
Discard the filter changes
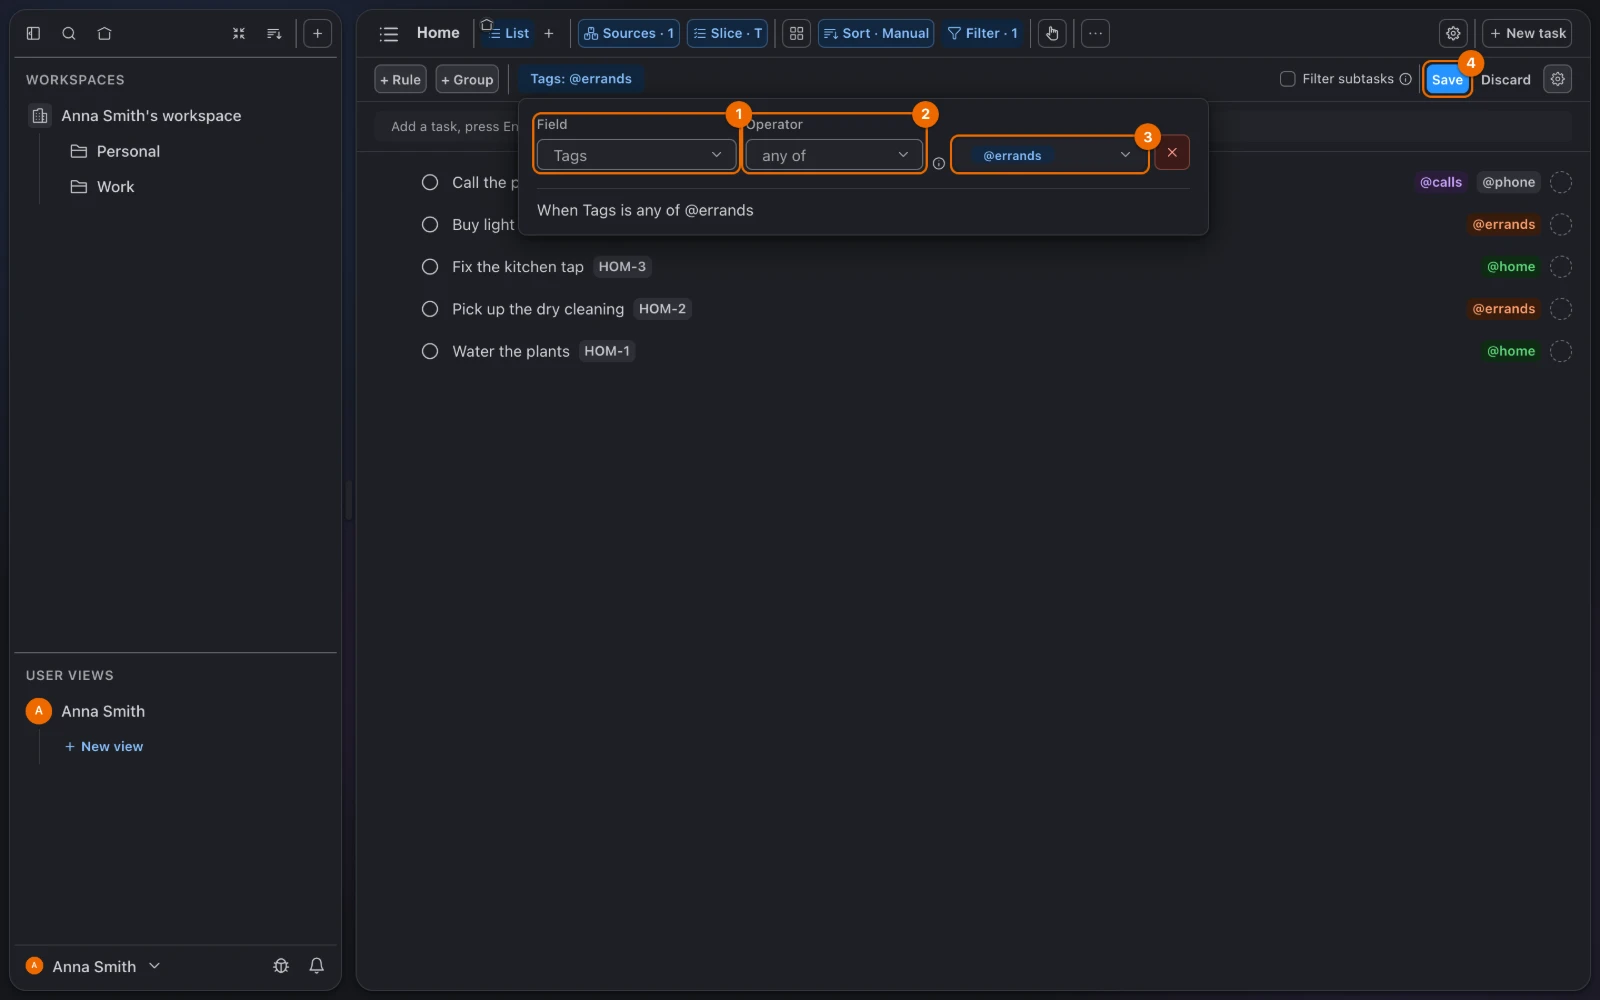point(1506,79)
